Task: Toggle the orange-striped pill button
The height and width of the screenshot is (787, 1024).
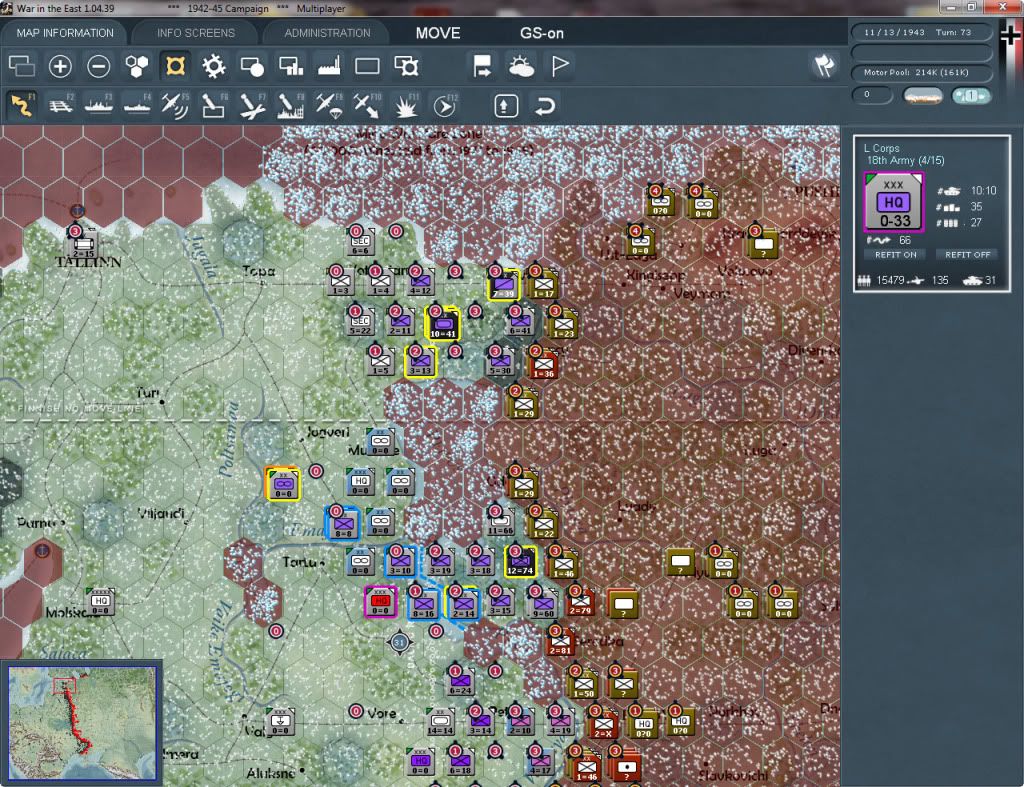Action: click(x=923, y=96)
